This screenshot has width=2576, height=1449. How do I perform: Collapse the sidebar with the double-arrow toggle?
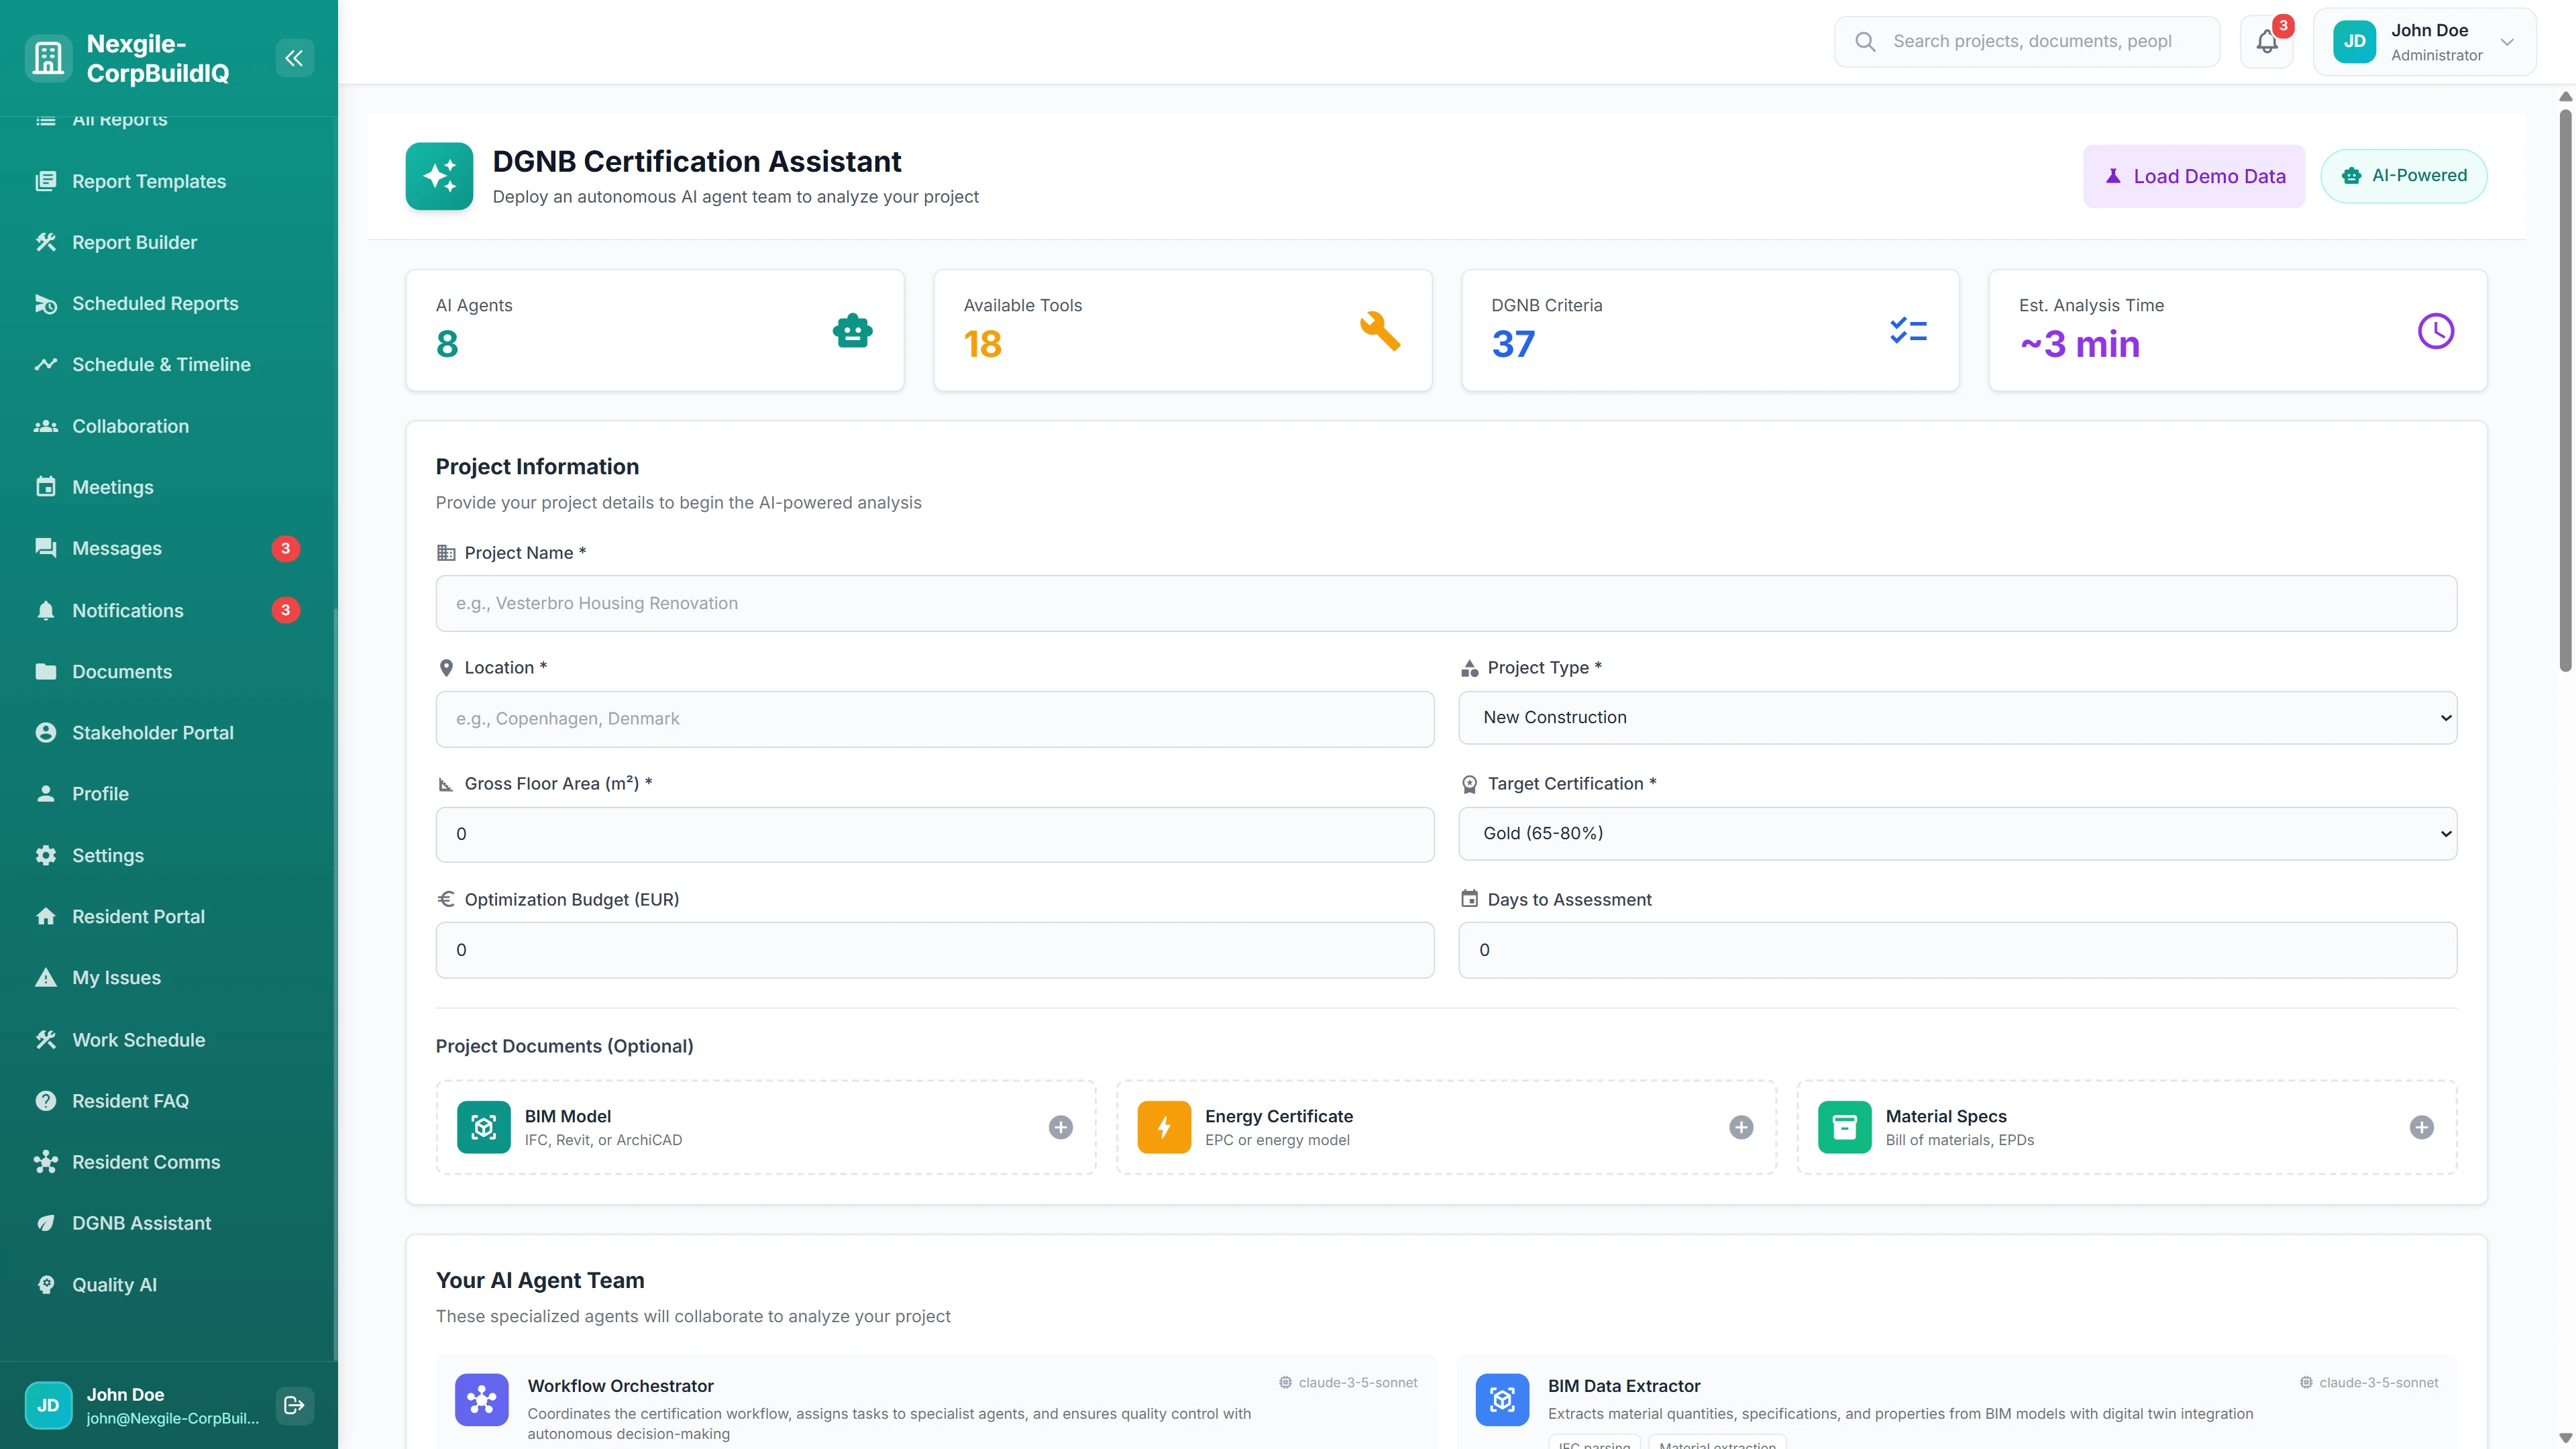[x=294, y=57]
